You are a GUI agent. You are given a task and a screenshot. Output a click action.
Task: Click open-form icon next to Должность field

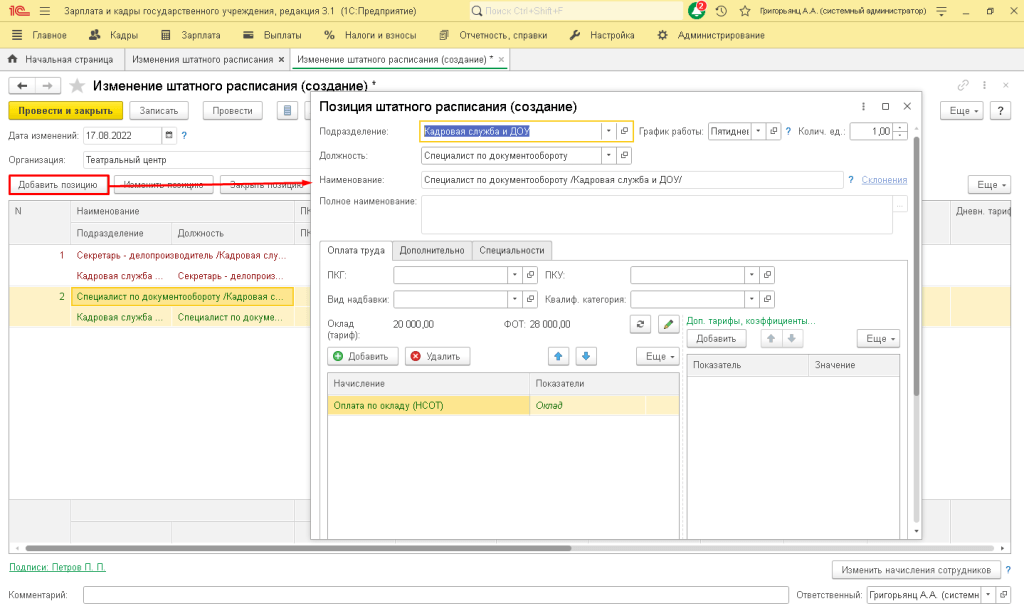point(624,156)
